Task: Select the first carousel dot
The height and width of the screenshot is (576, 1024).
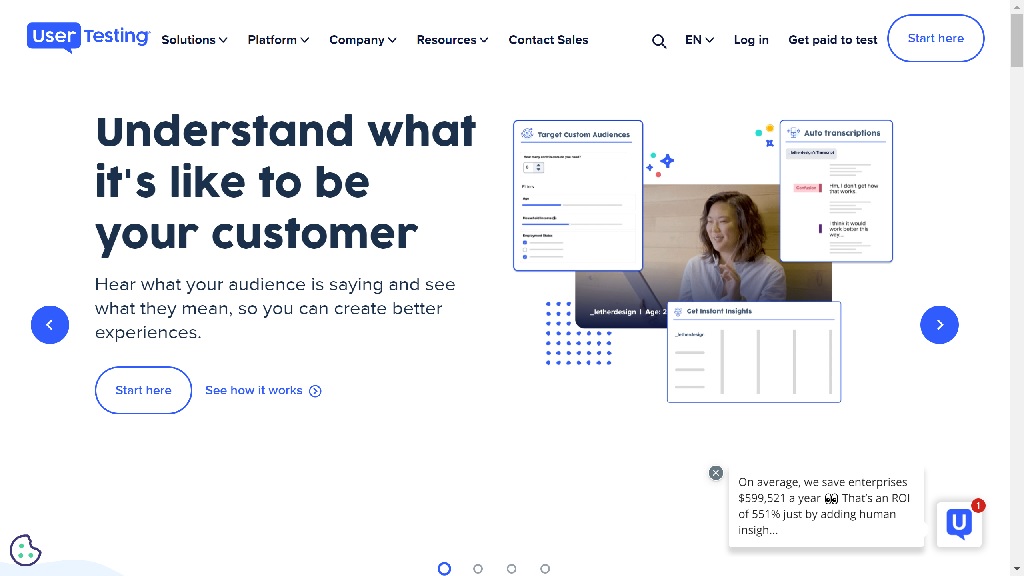Action: pos(444,569)
